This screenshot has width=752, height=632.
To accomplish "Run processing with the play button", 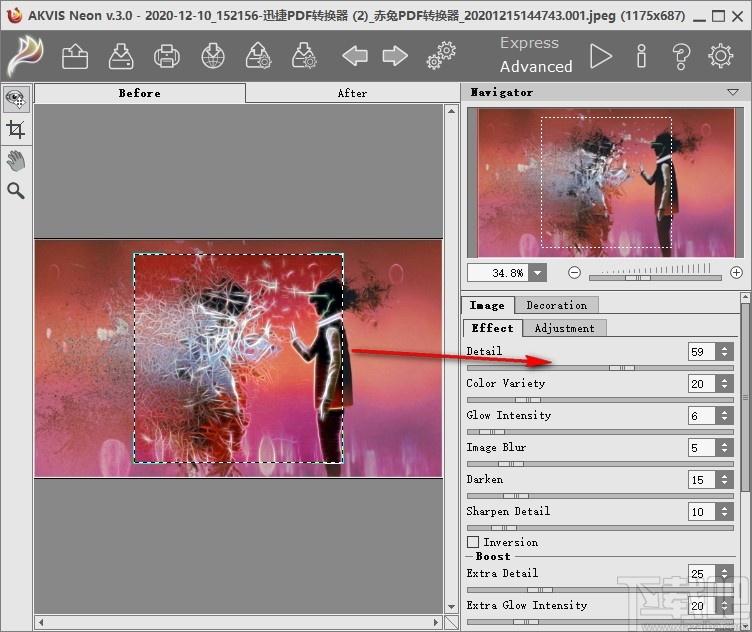I will (x=600, y=56).
